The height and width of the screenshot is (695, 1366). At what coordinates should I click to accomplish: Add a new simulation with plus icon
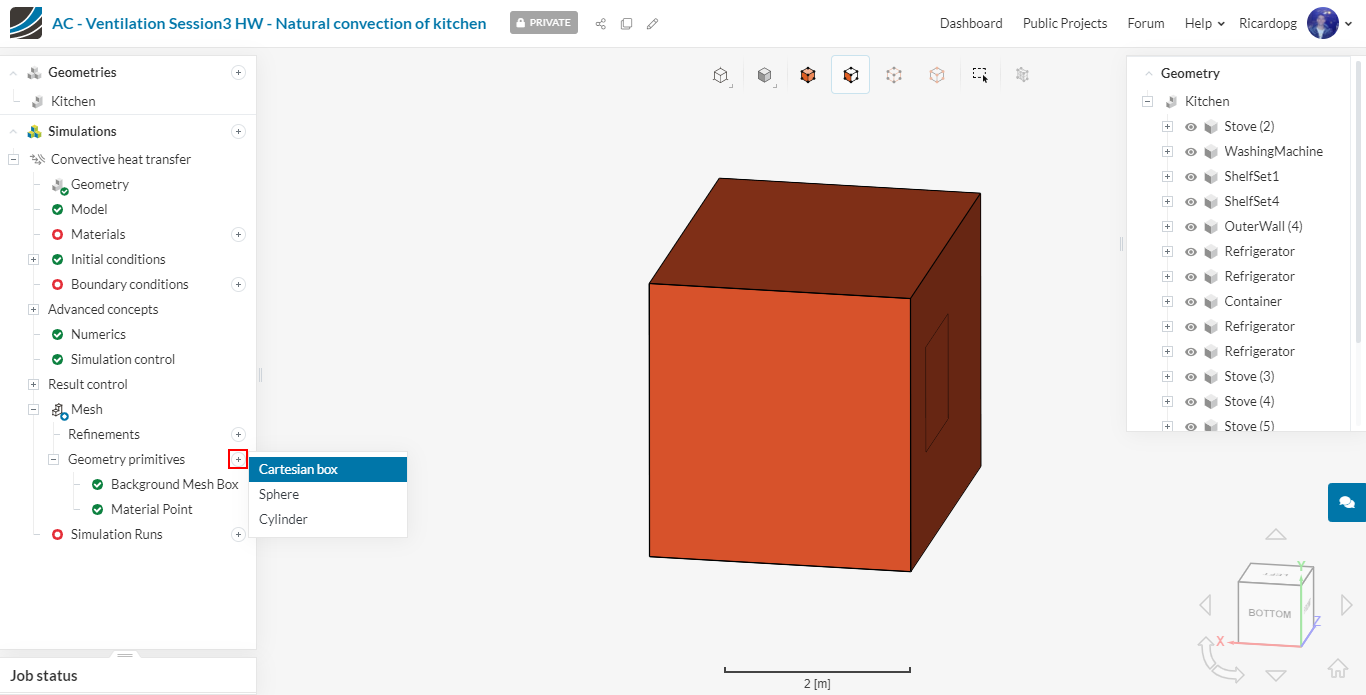tap(238, 131)
